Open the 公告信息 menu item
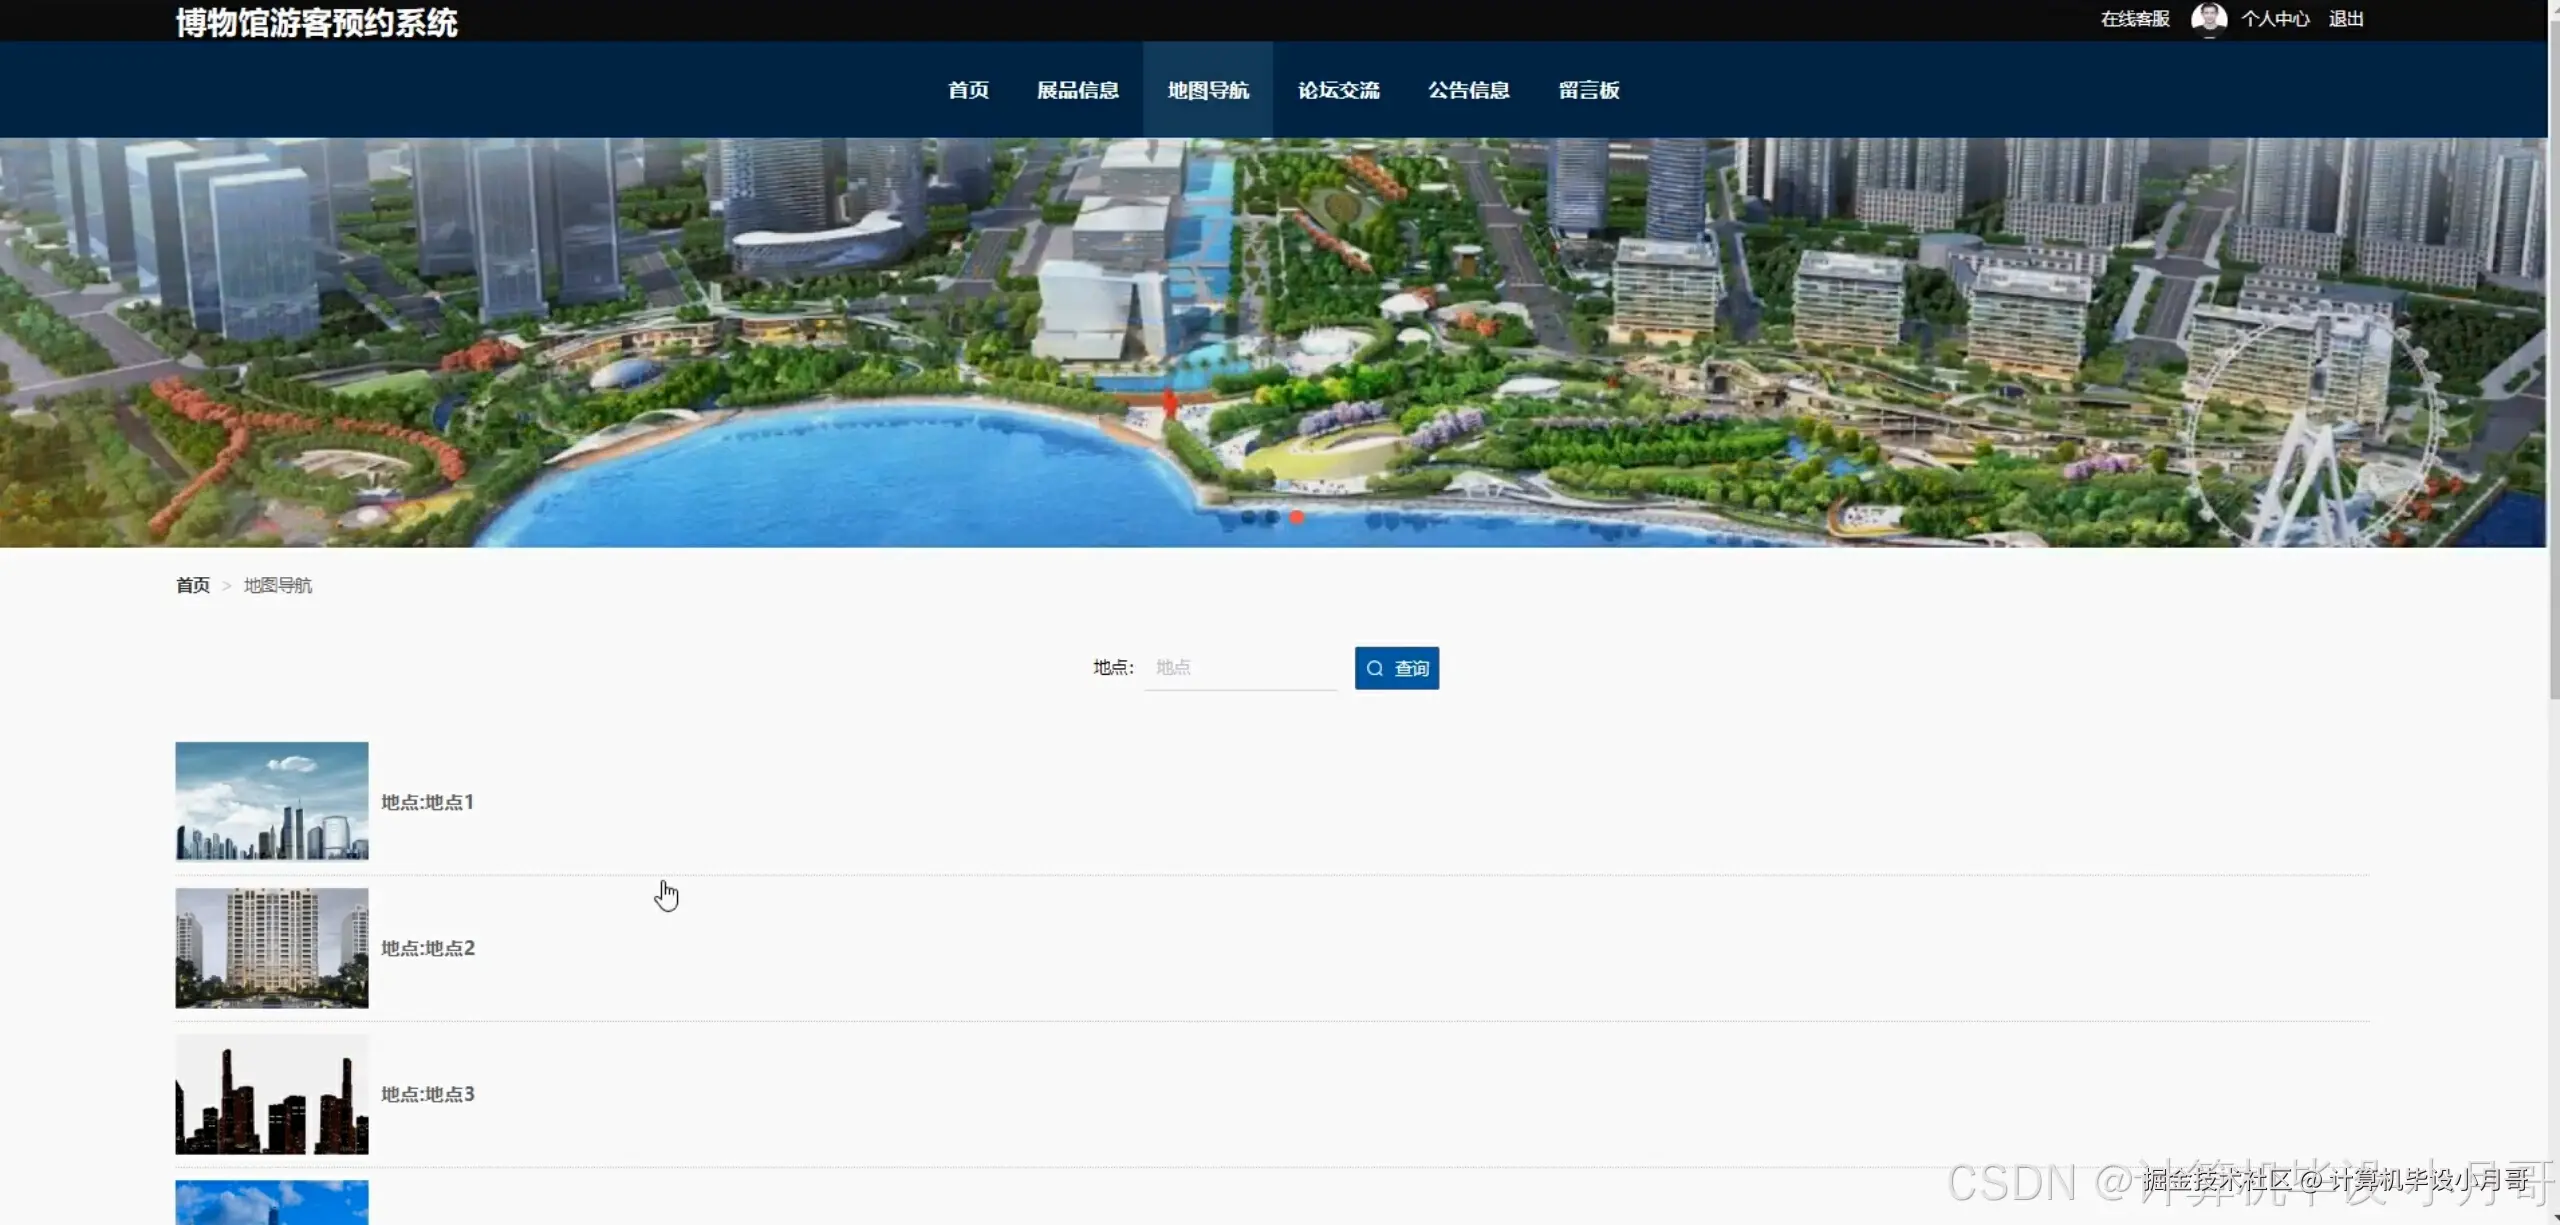 pos(1469,89)
